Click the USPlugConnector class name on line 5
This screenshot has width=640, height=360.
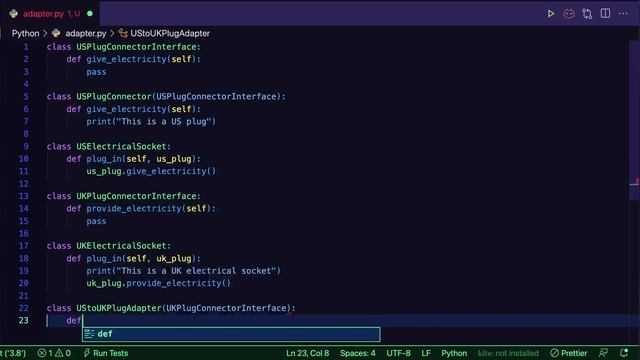(114, 97)
